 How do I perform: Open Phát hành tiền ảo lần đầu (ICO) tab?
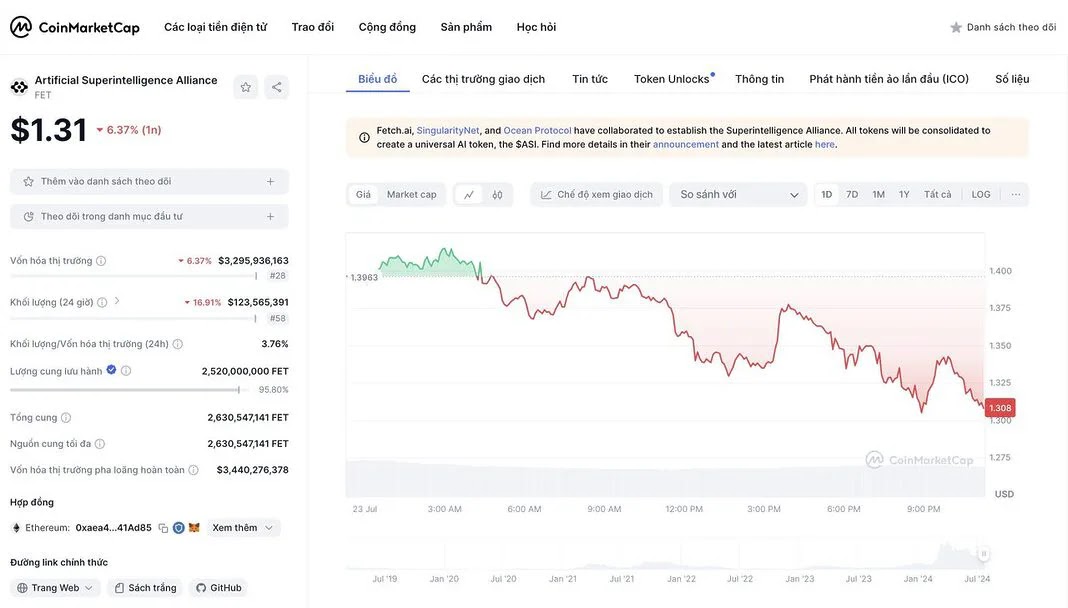pos(889,79)
